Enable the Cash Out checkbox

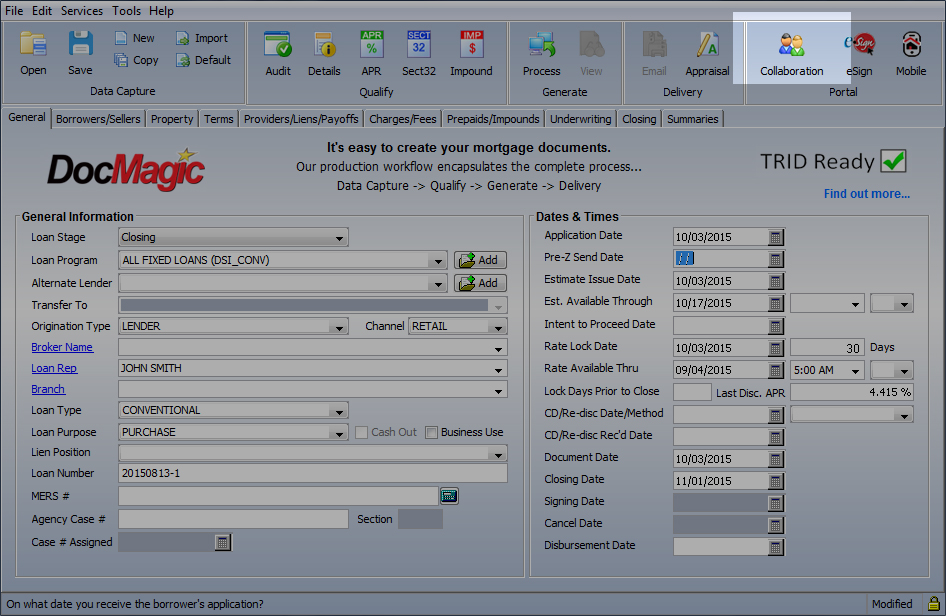(363, 432)
